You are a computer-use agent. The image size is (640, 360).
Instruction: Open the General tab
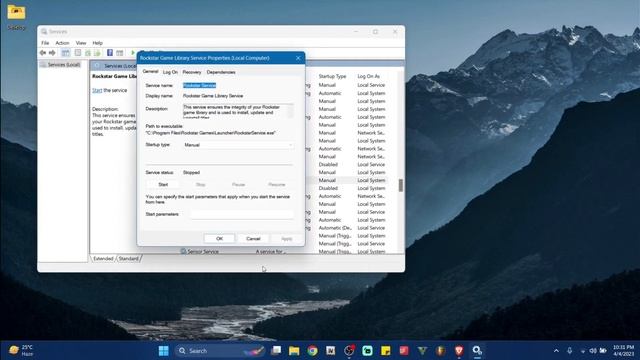150,71
